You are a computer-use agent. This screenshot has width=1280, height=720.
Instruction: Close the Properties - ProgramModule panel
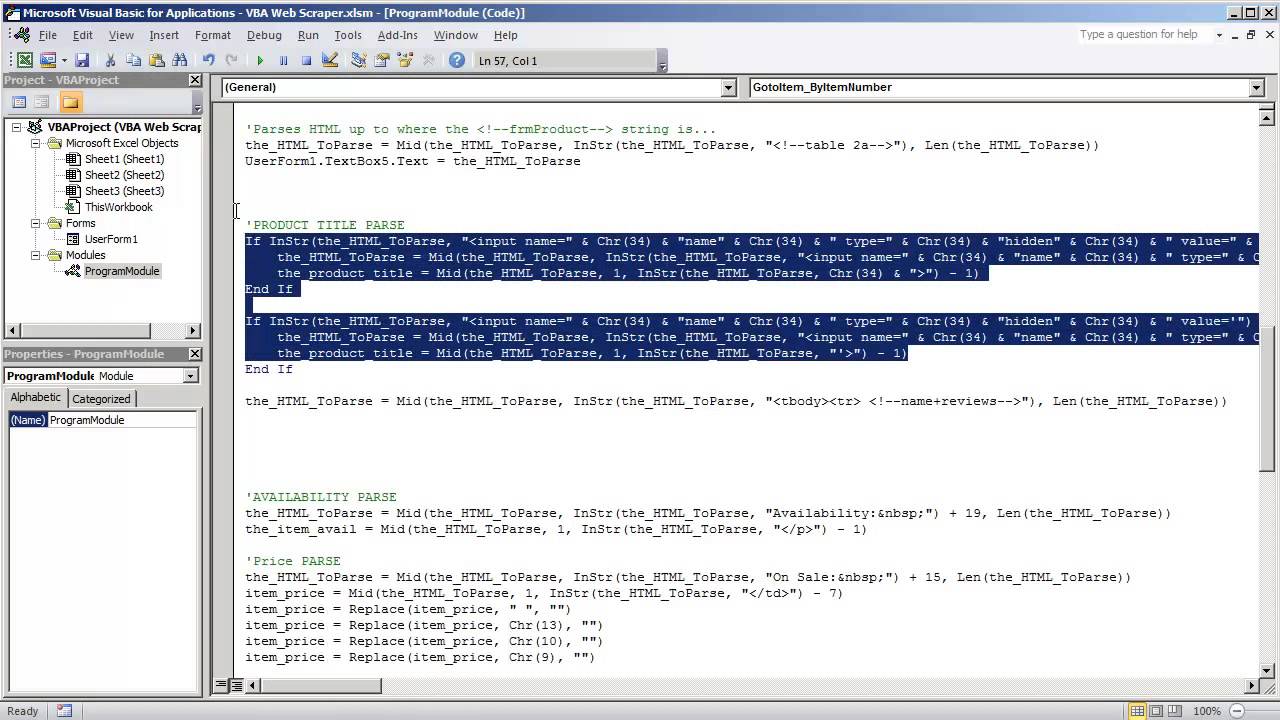195,354
